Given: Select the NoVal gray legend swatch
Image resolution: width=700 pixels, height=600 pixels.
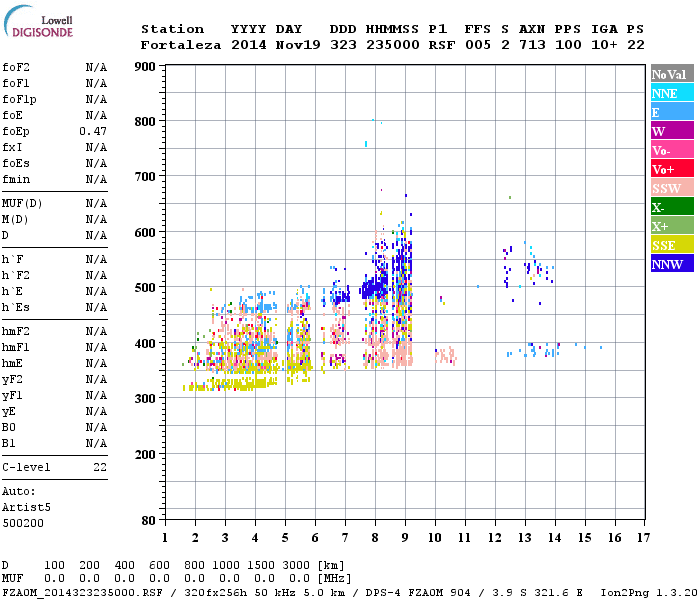Looking at the screenshot, I should tap(672, 74).
